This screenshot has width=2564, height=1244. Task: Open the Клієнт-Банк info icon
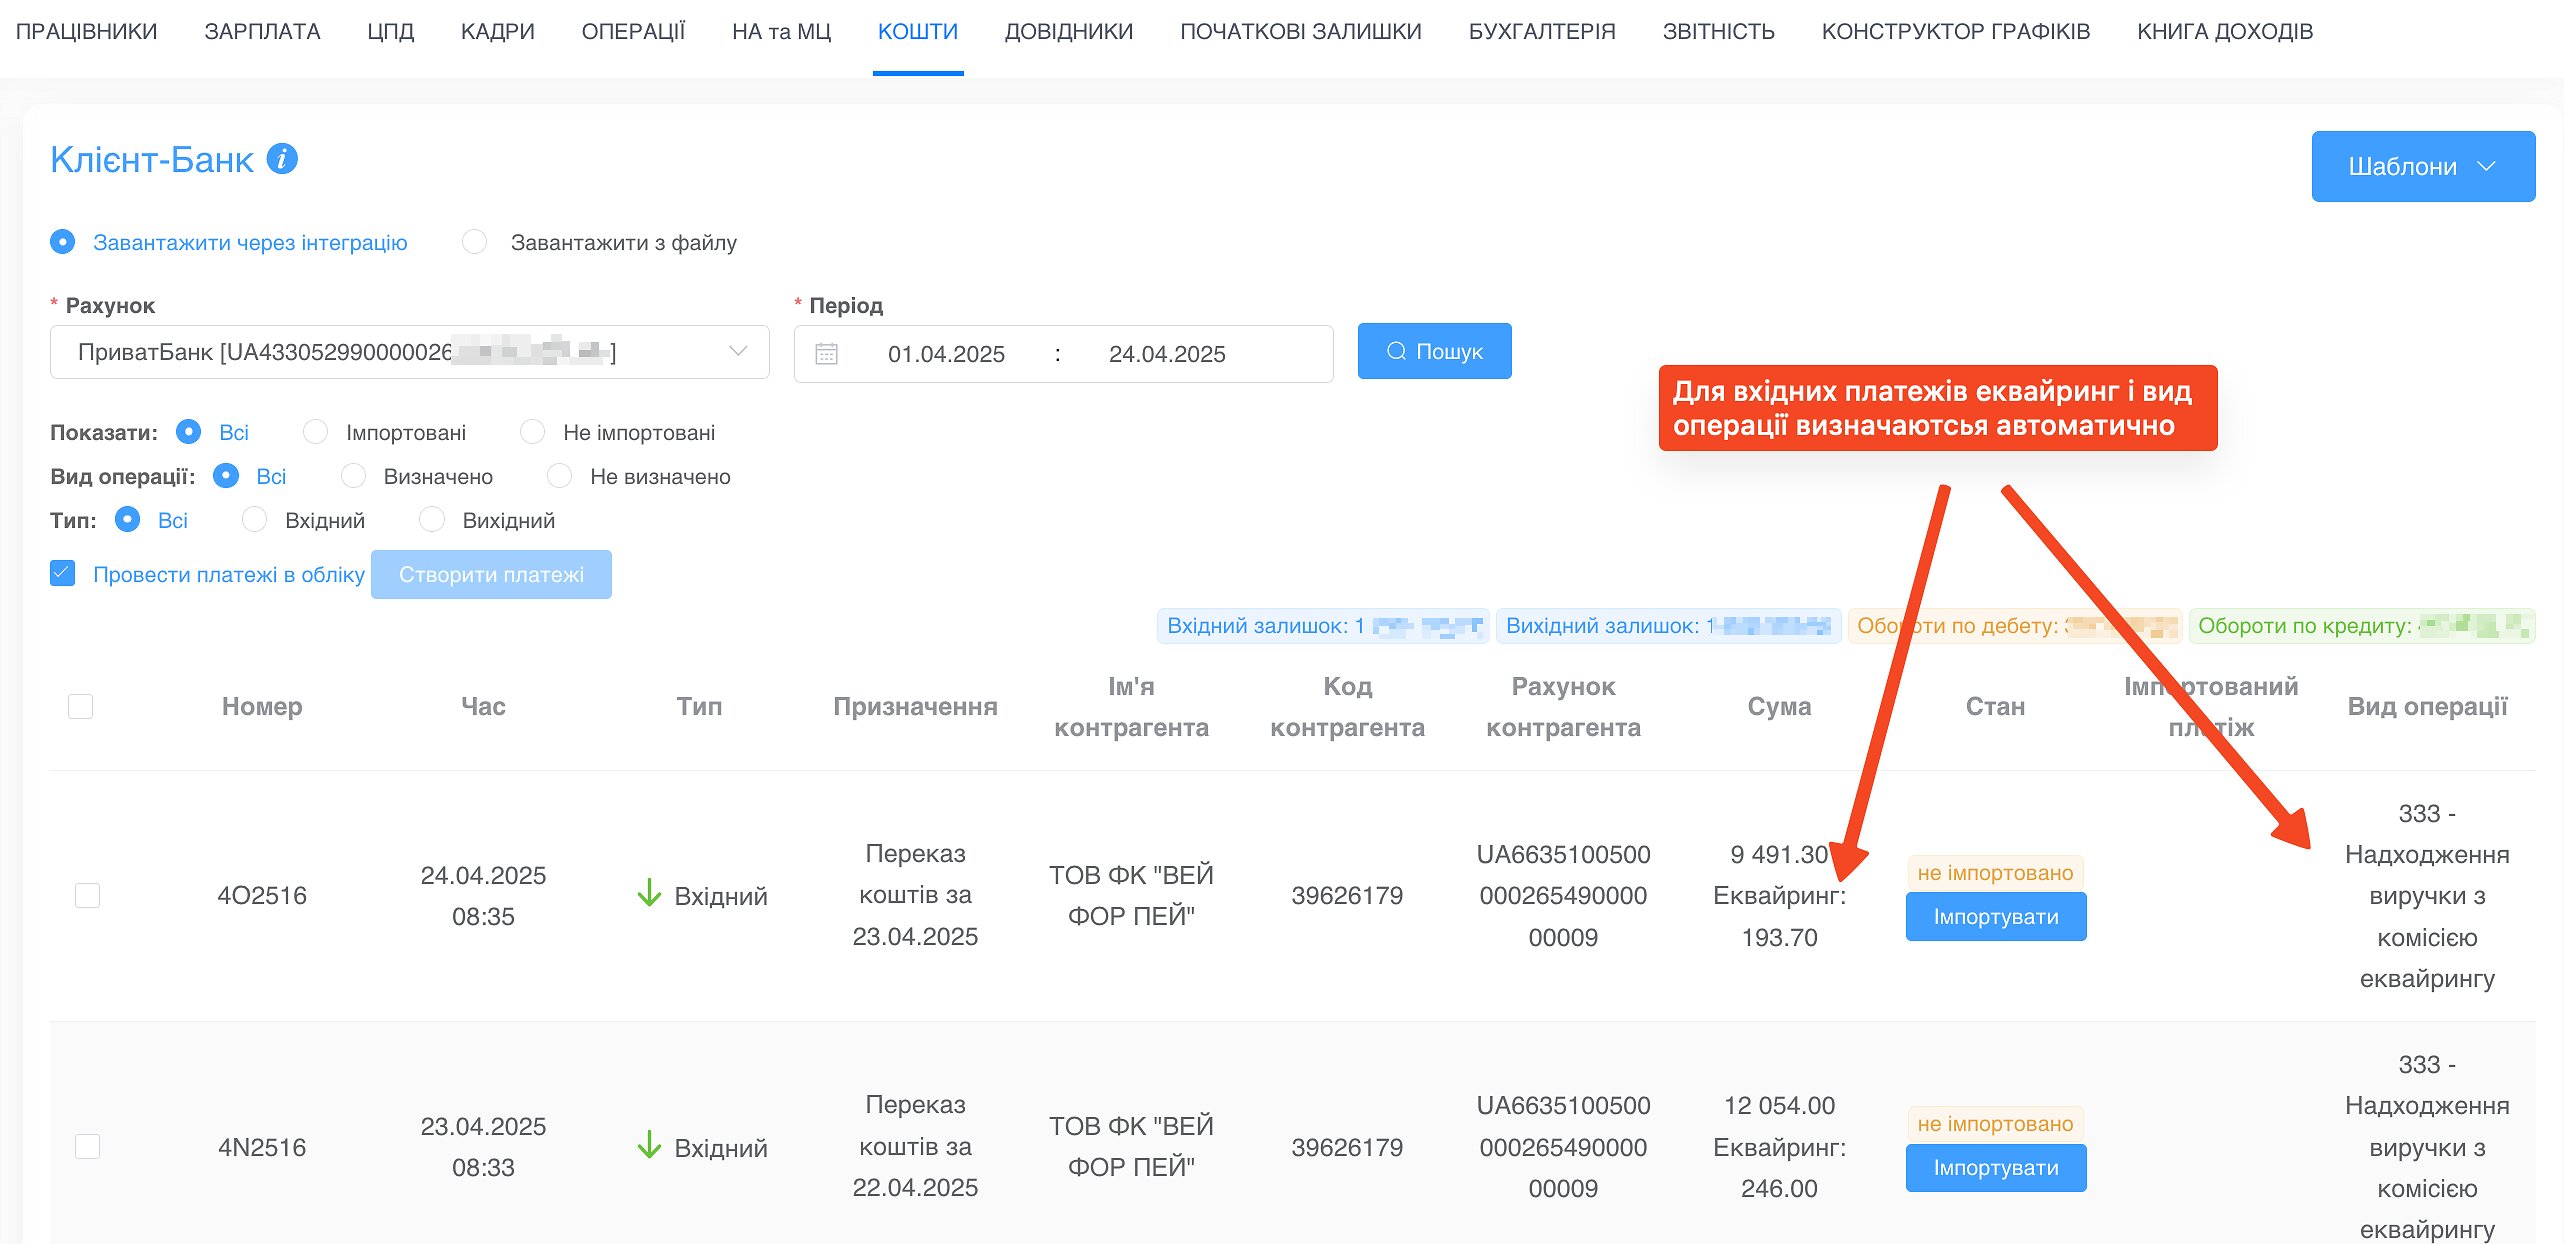point(282,159)
